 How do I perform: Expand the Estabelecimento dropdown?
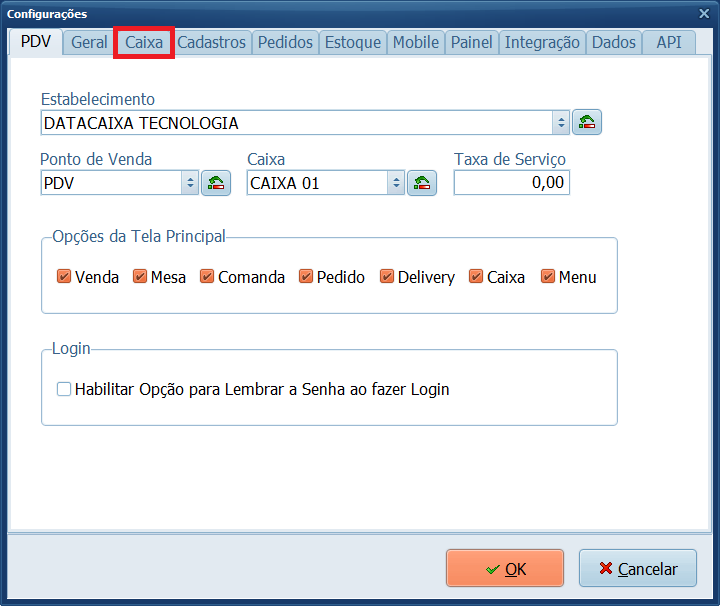click(561, 123)
